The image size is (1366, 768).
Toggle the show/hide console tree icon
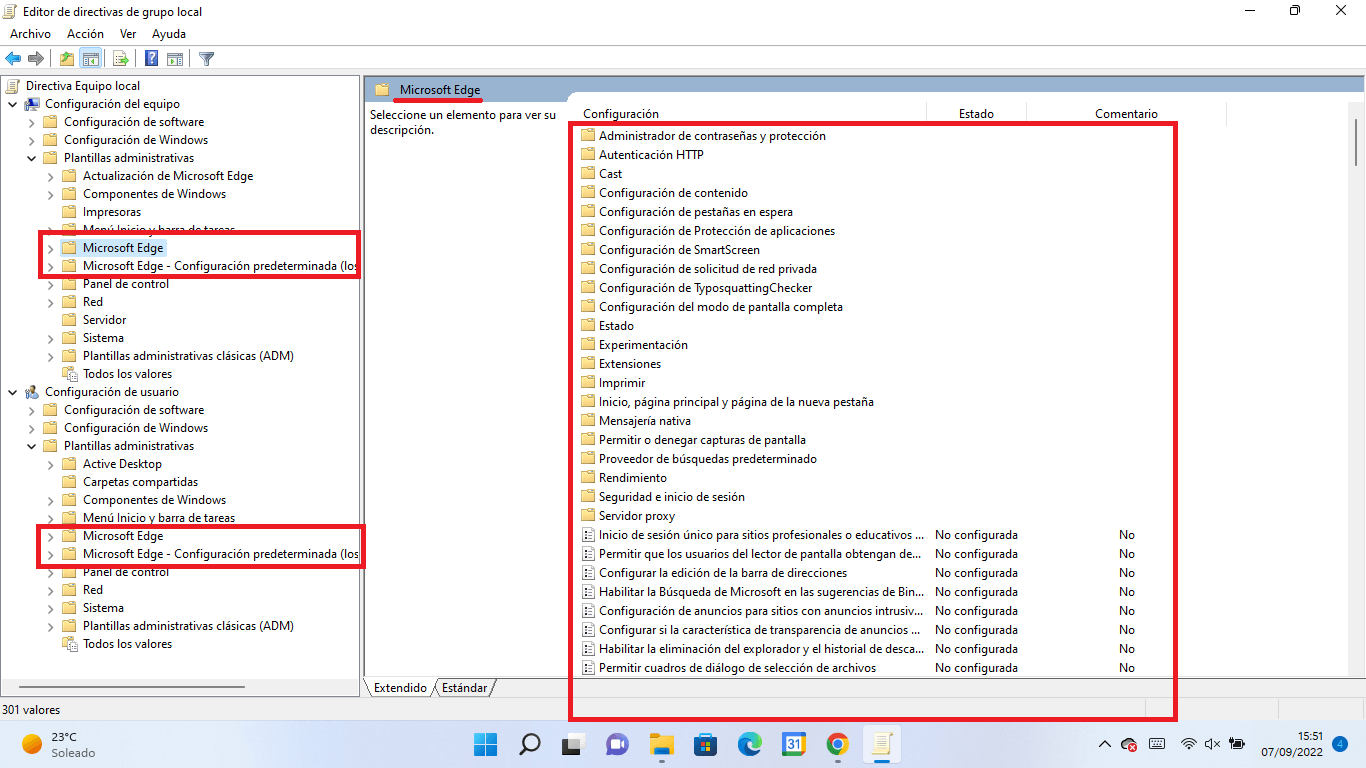90,59
